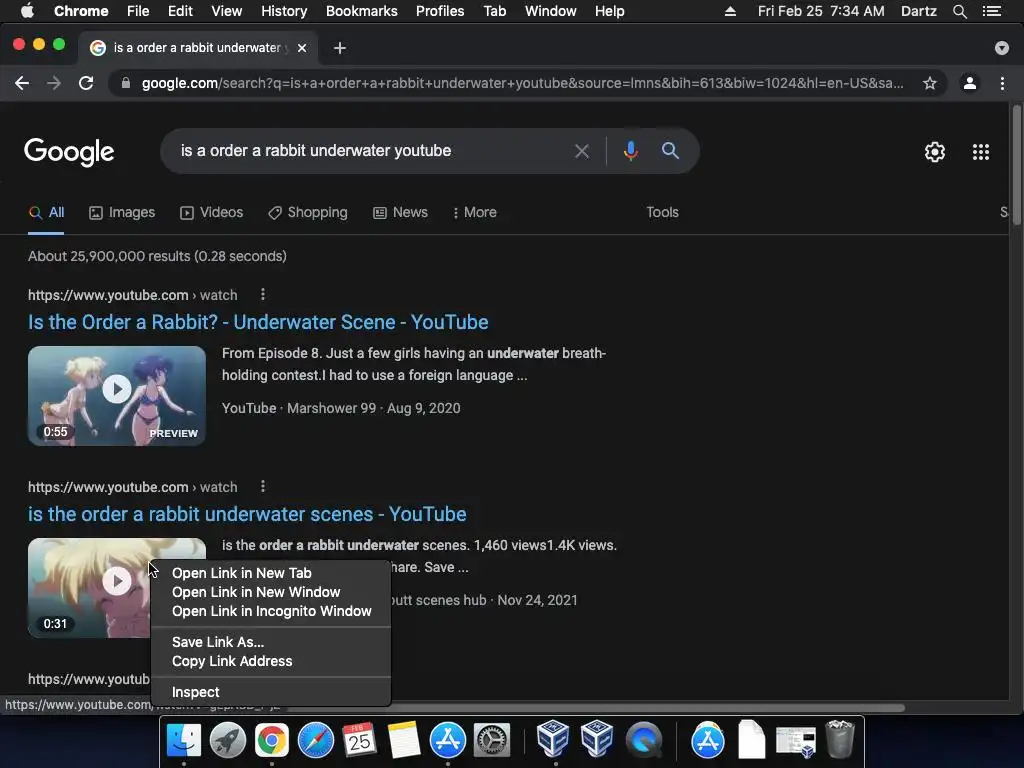The width and height of the screenshot is (1024, 768).
Task: Open Finder from the dock
Action: pos(184,741)
